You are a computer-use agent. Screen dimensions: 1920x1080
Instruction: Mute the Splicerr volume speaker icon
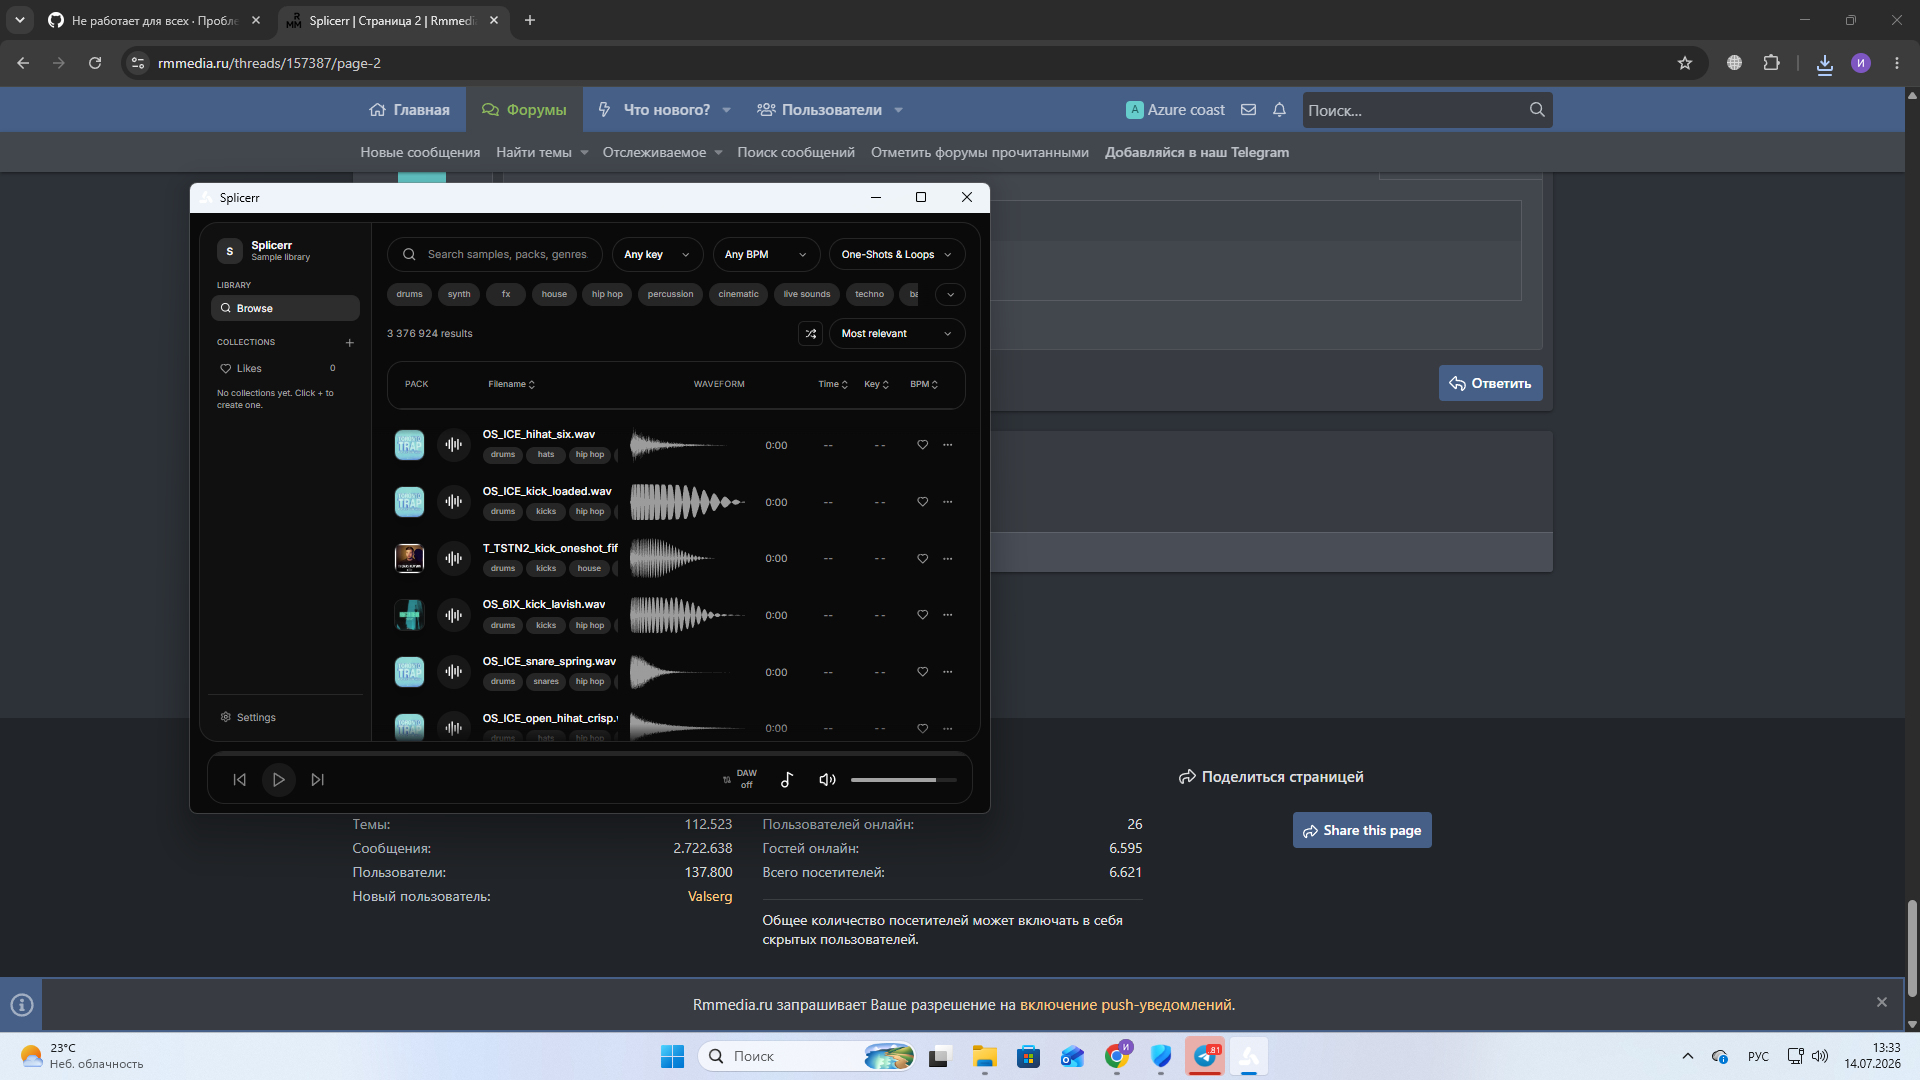[827, 780]
